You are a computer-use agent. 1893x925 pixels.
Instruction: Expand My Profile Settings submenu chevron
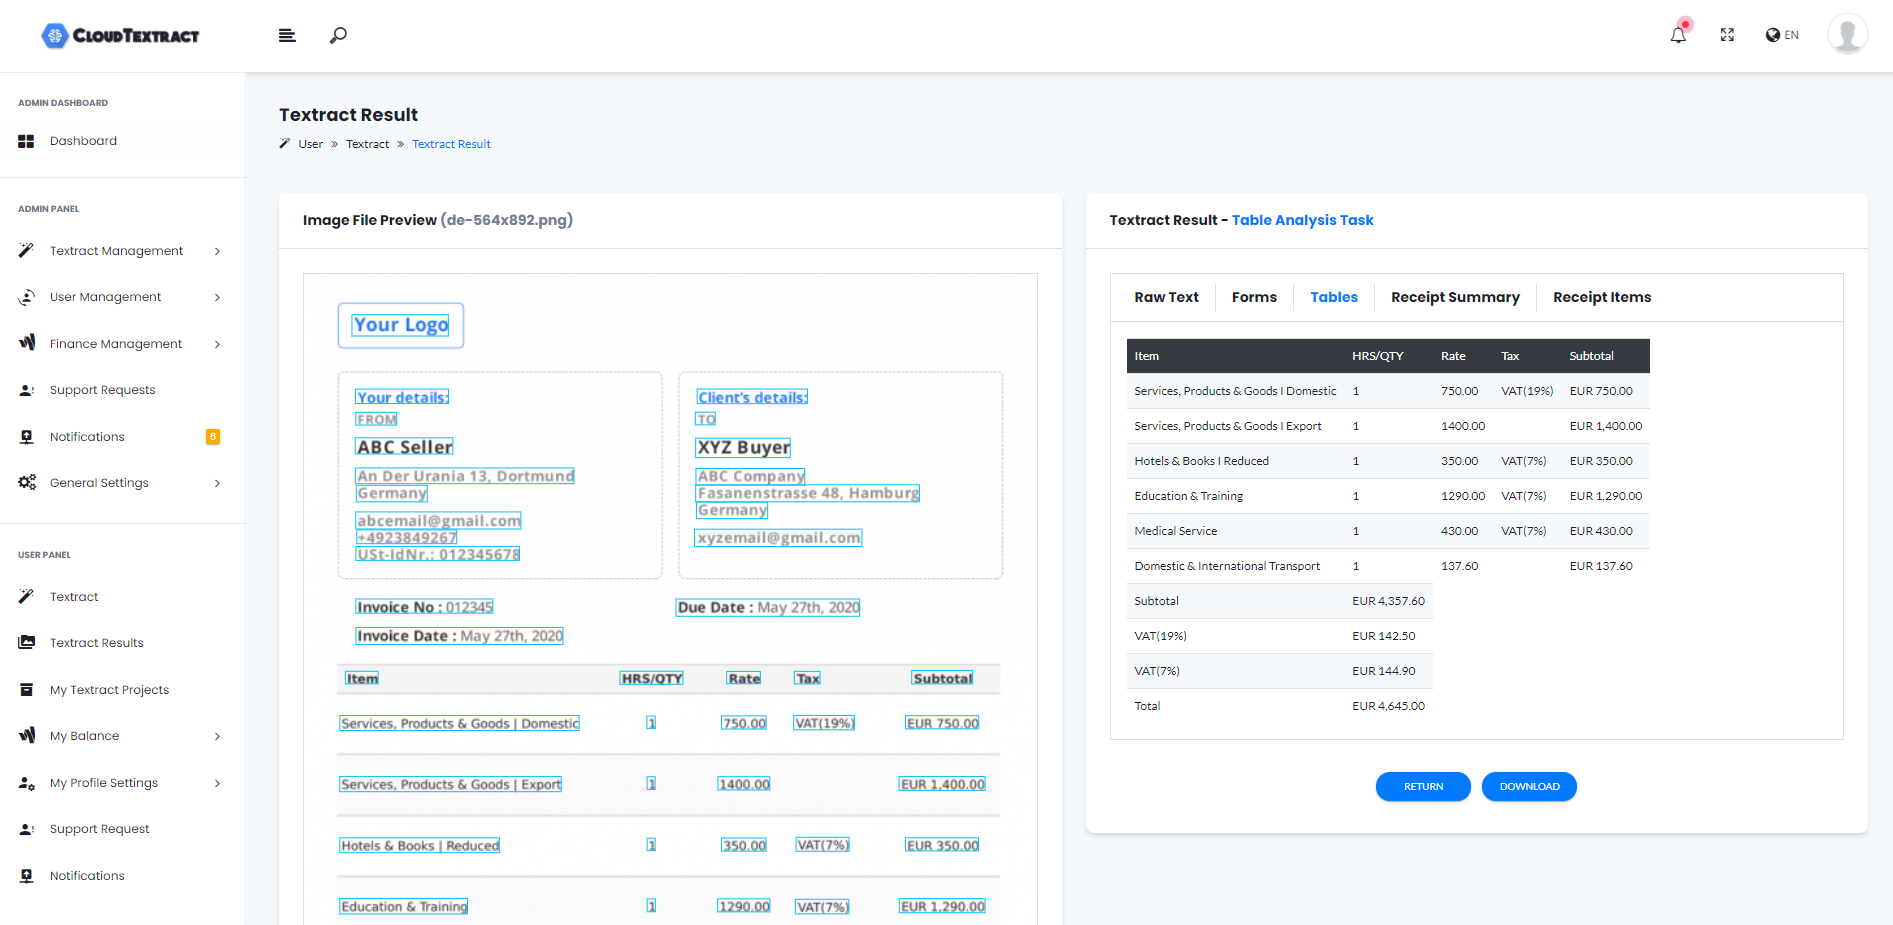point(217,783)
